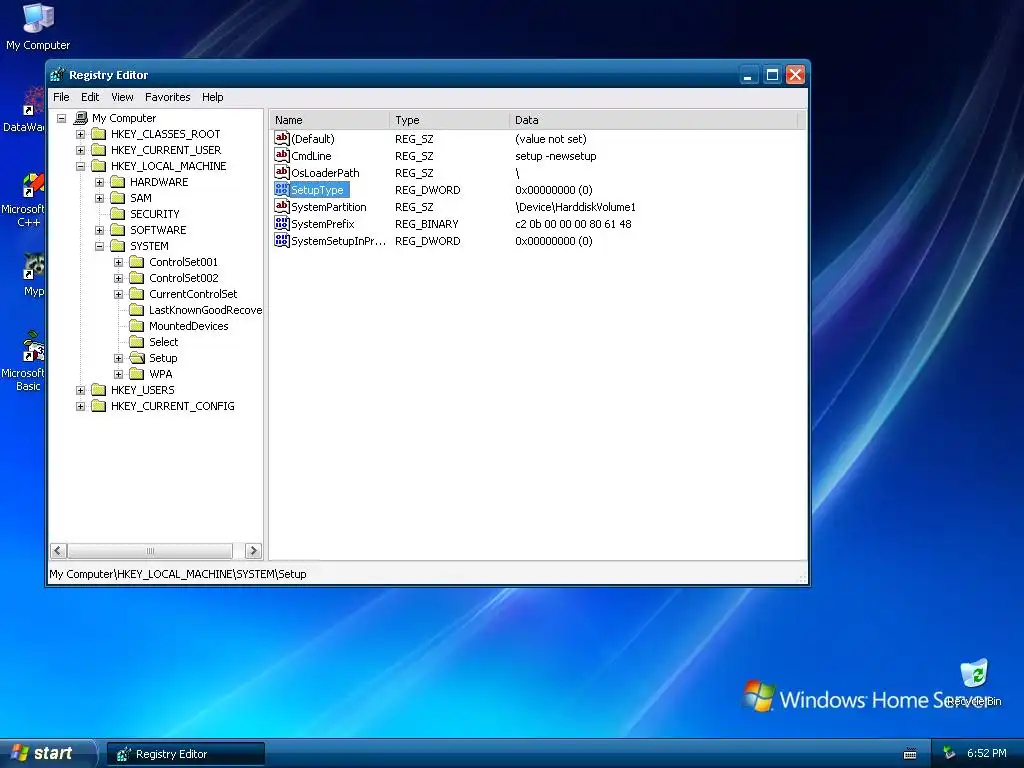Click the Registry Editor title bar icon

[x=57, y=75]
